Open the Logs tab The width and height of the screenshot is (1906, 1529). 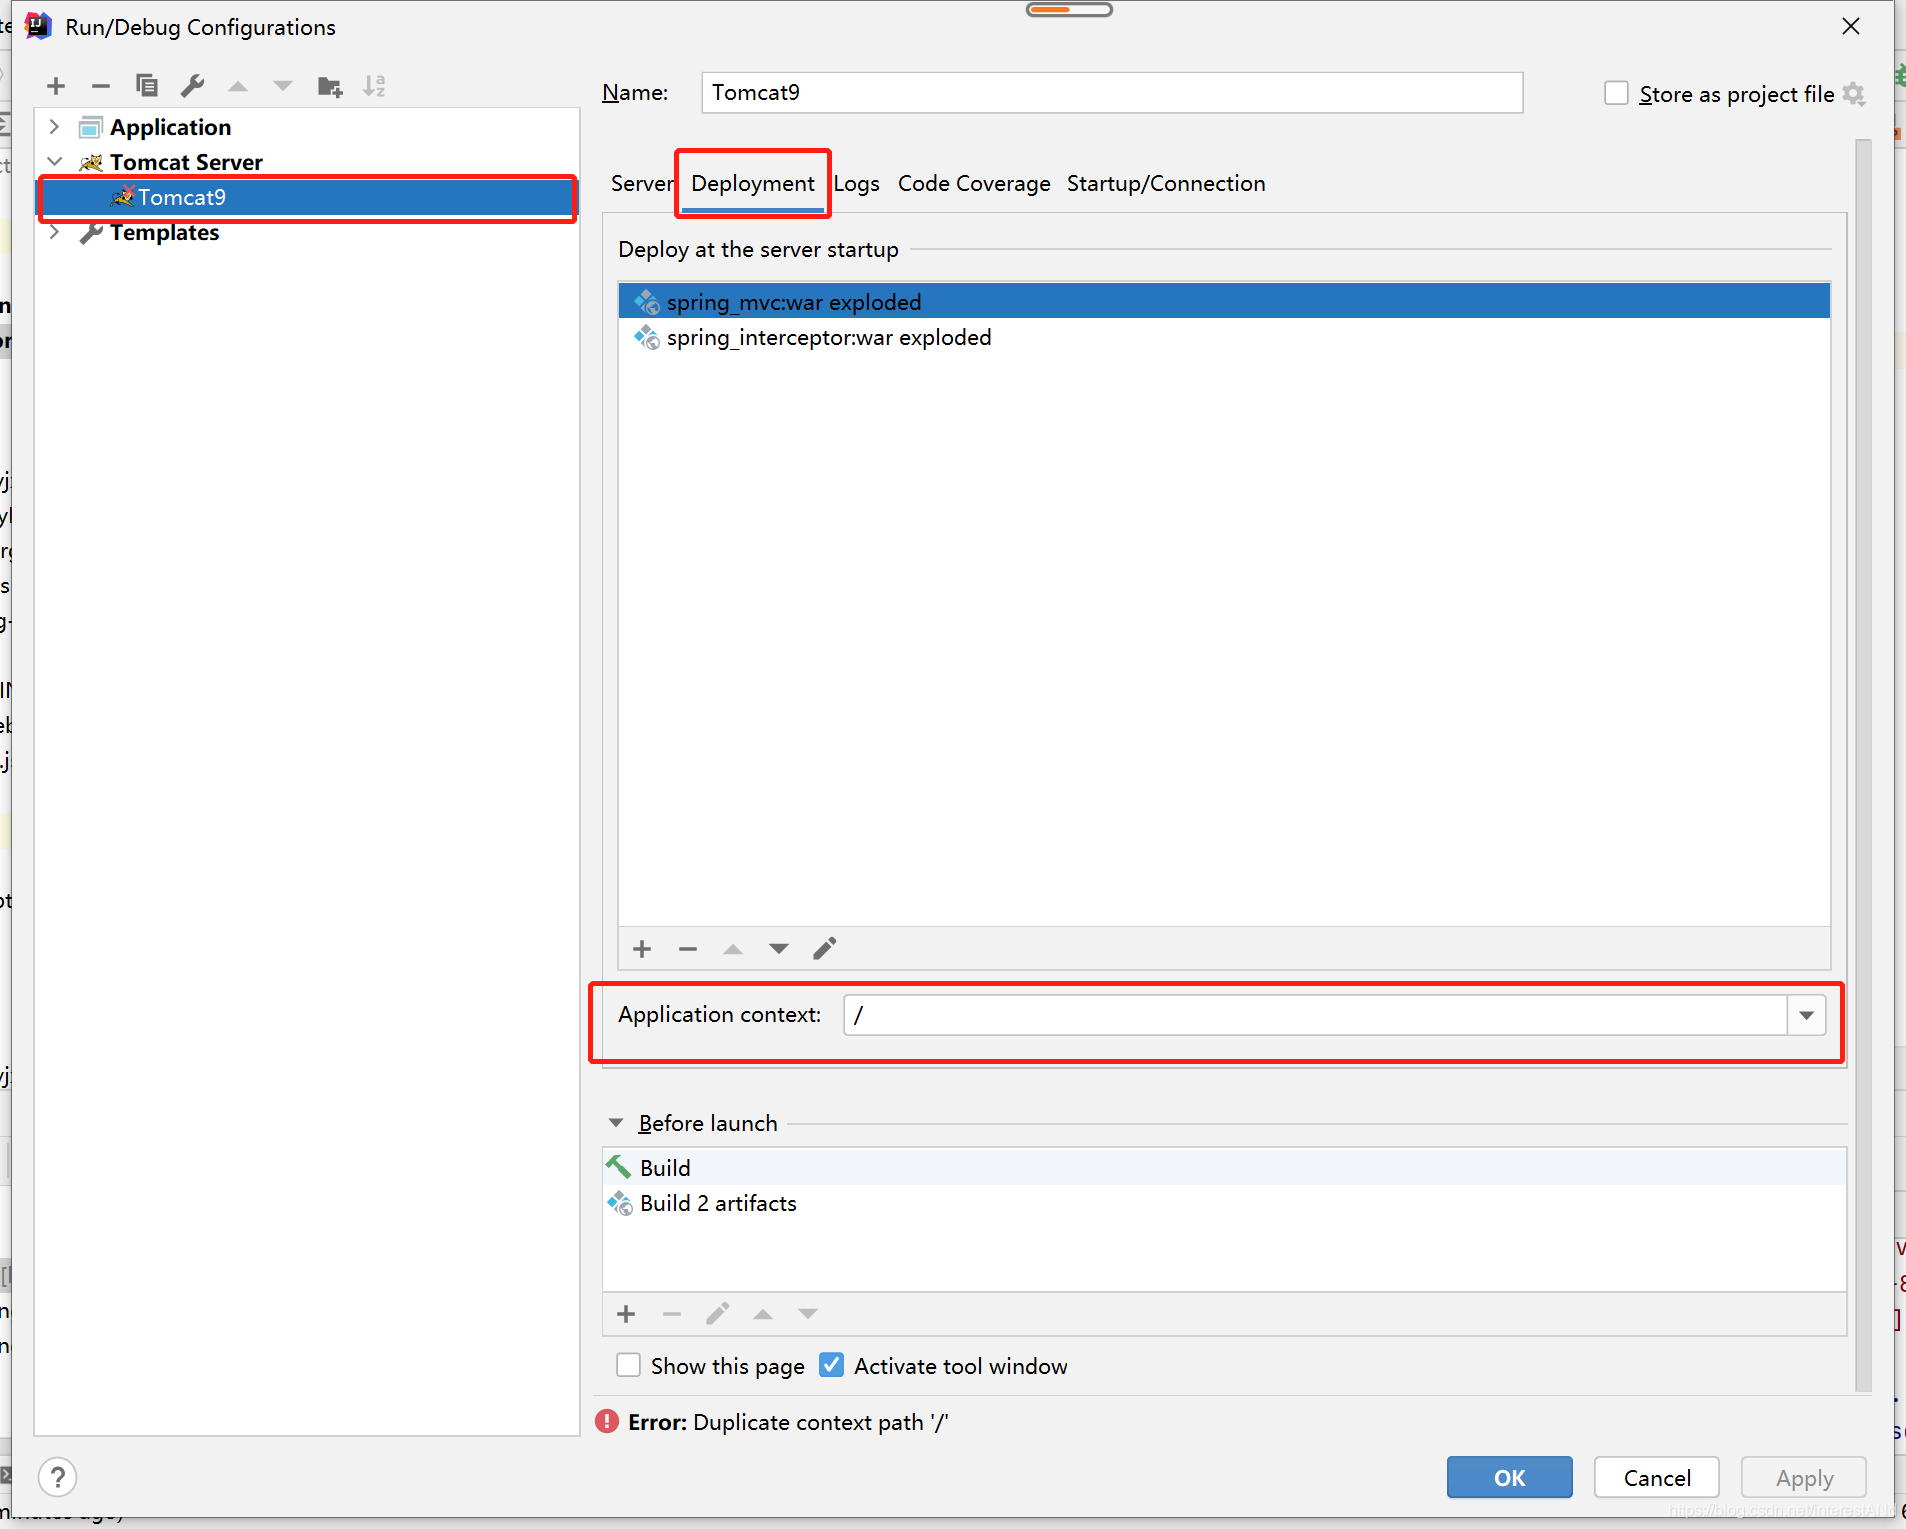857,183
